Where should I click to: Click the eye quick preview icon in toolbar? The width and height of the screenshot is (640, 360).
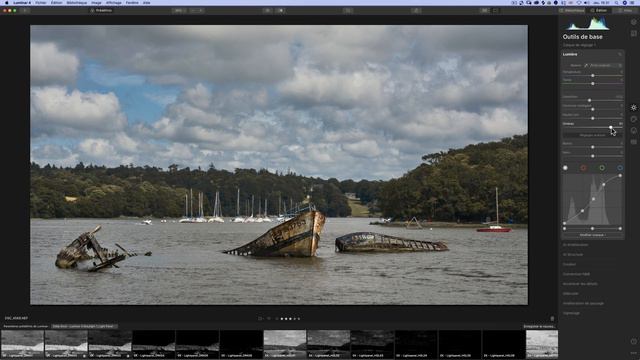(x=267, y=11)
